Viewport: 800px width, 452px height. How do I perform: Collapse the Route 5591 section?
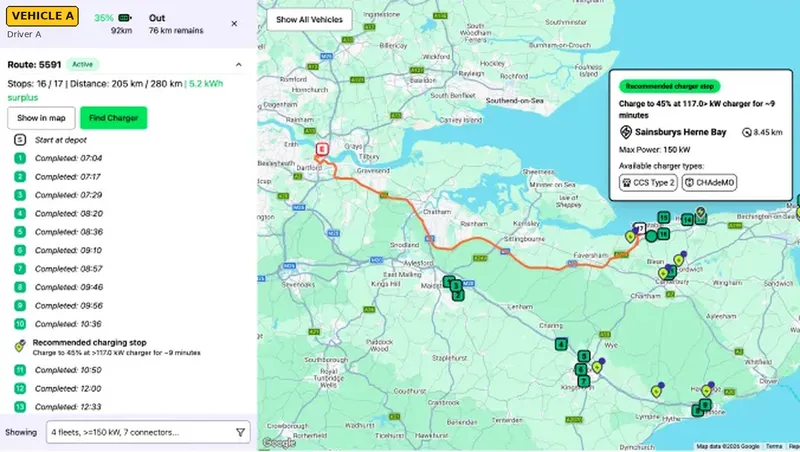pos(238,65)
